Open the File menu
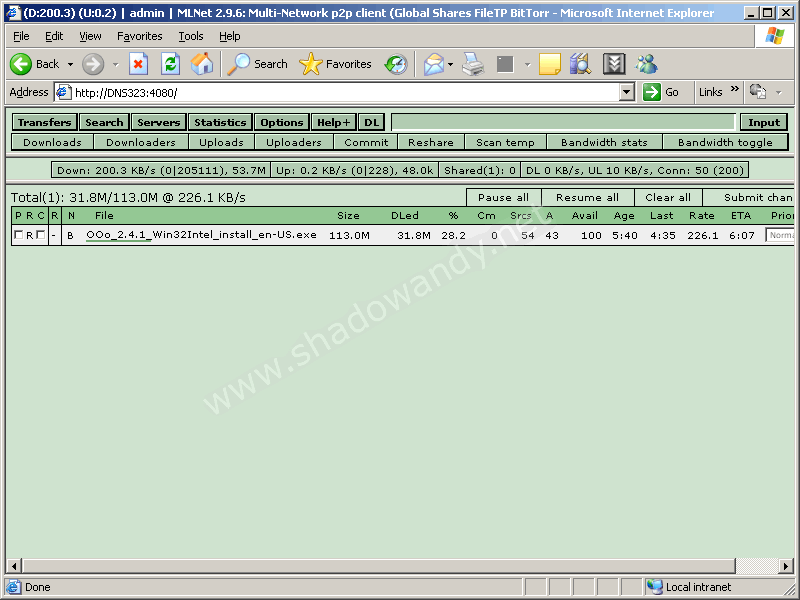Viewport: 800px width, 600px height. pos(21,36)
